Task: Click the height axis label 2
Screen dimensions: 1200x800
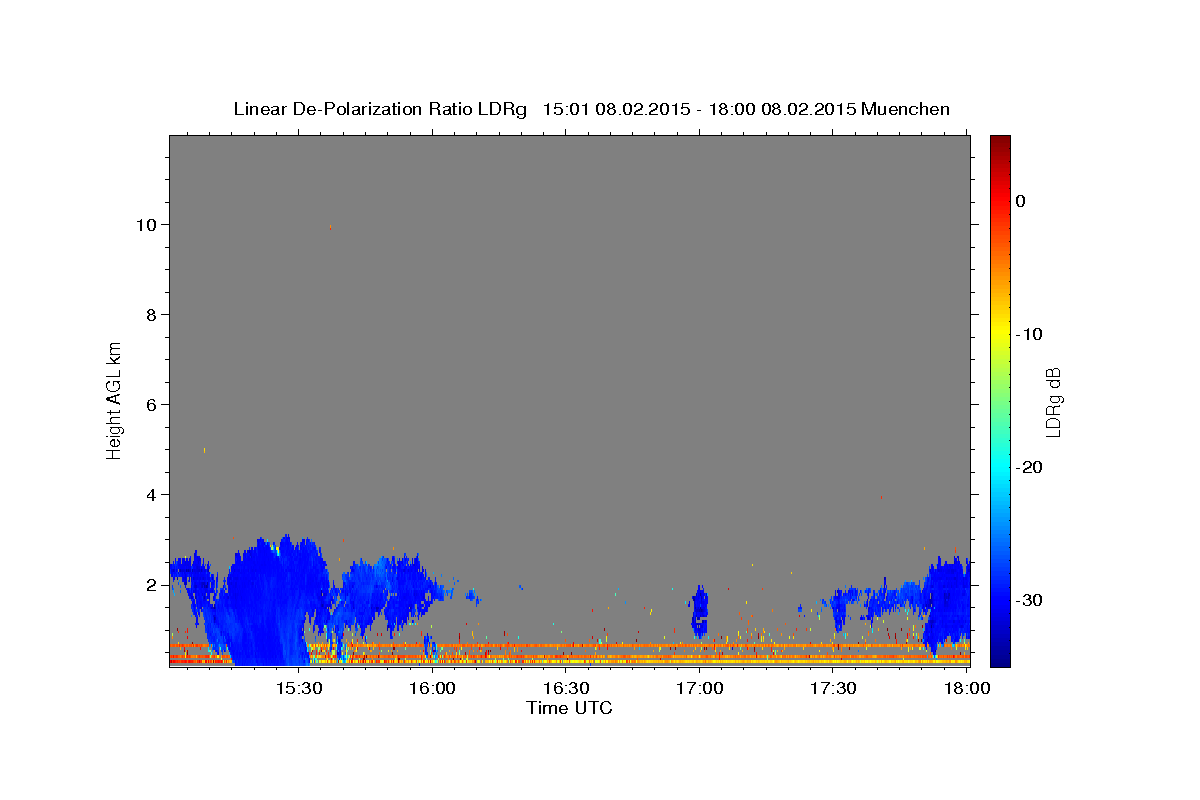Action: [152, 584]
